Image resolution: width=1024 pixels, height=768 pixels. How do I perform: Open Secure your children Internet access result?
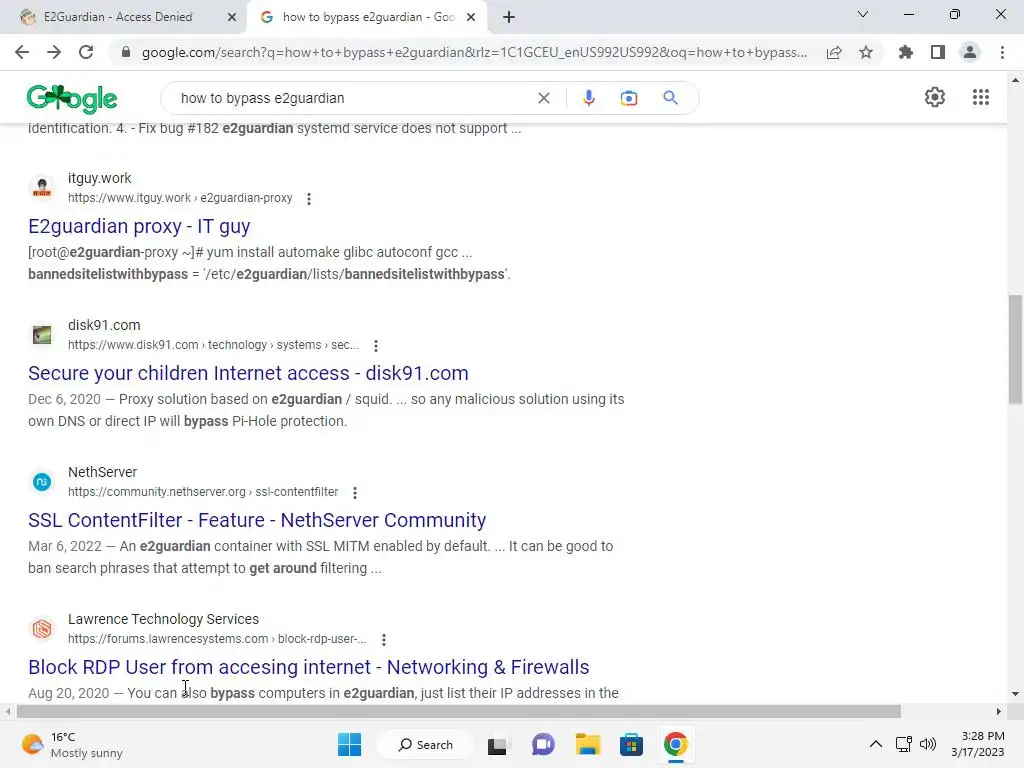(x=248, y=373)
